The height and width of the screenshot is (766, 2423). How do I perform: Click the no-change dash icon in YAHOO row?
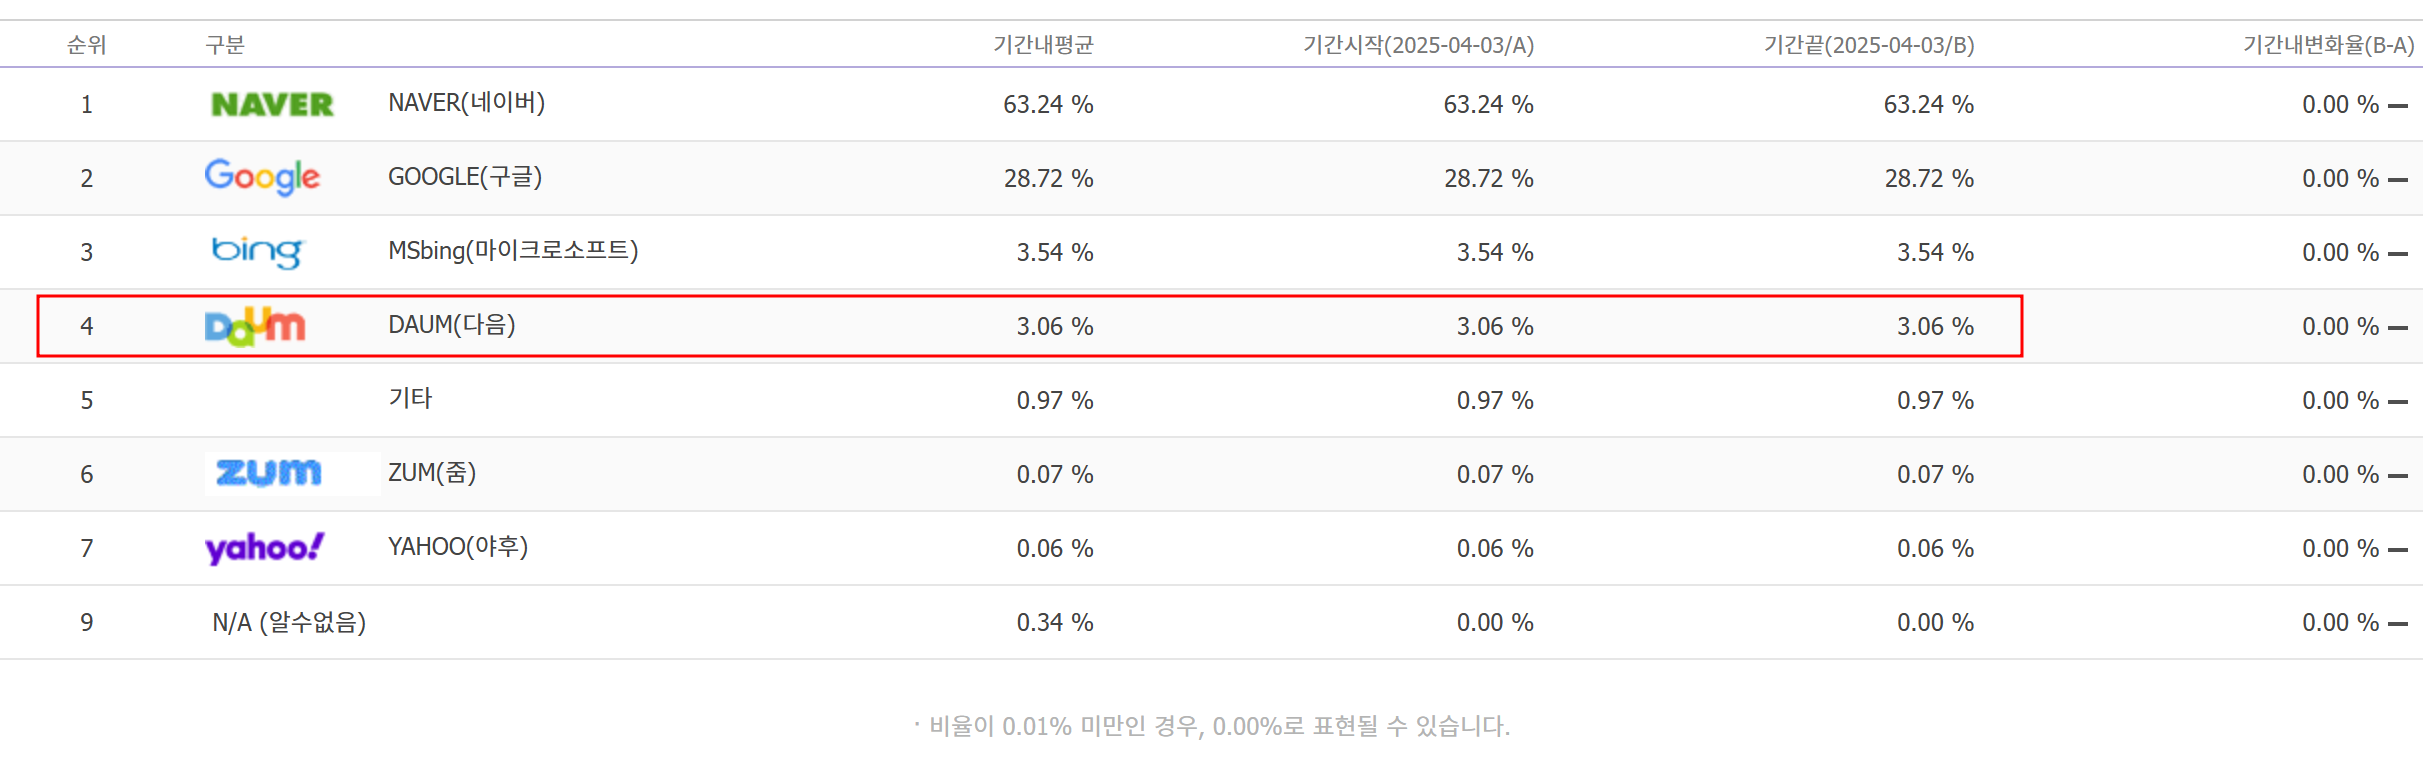pyautogui.click(x=2398, y=550)
